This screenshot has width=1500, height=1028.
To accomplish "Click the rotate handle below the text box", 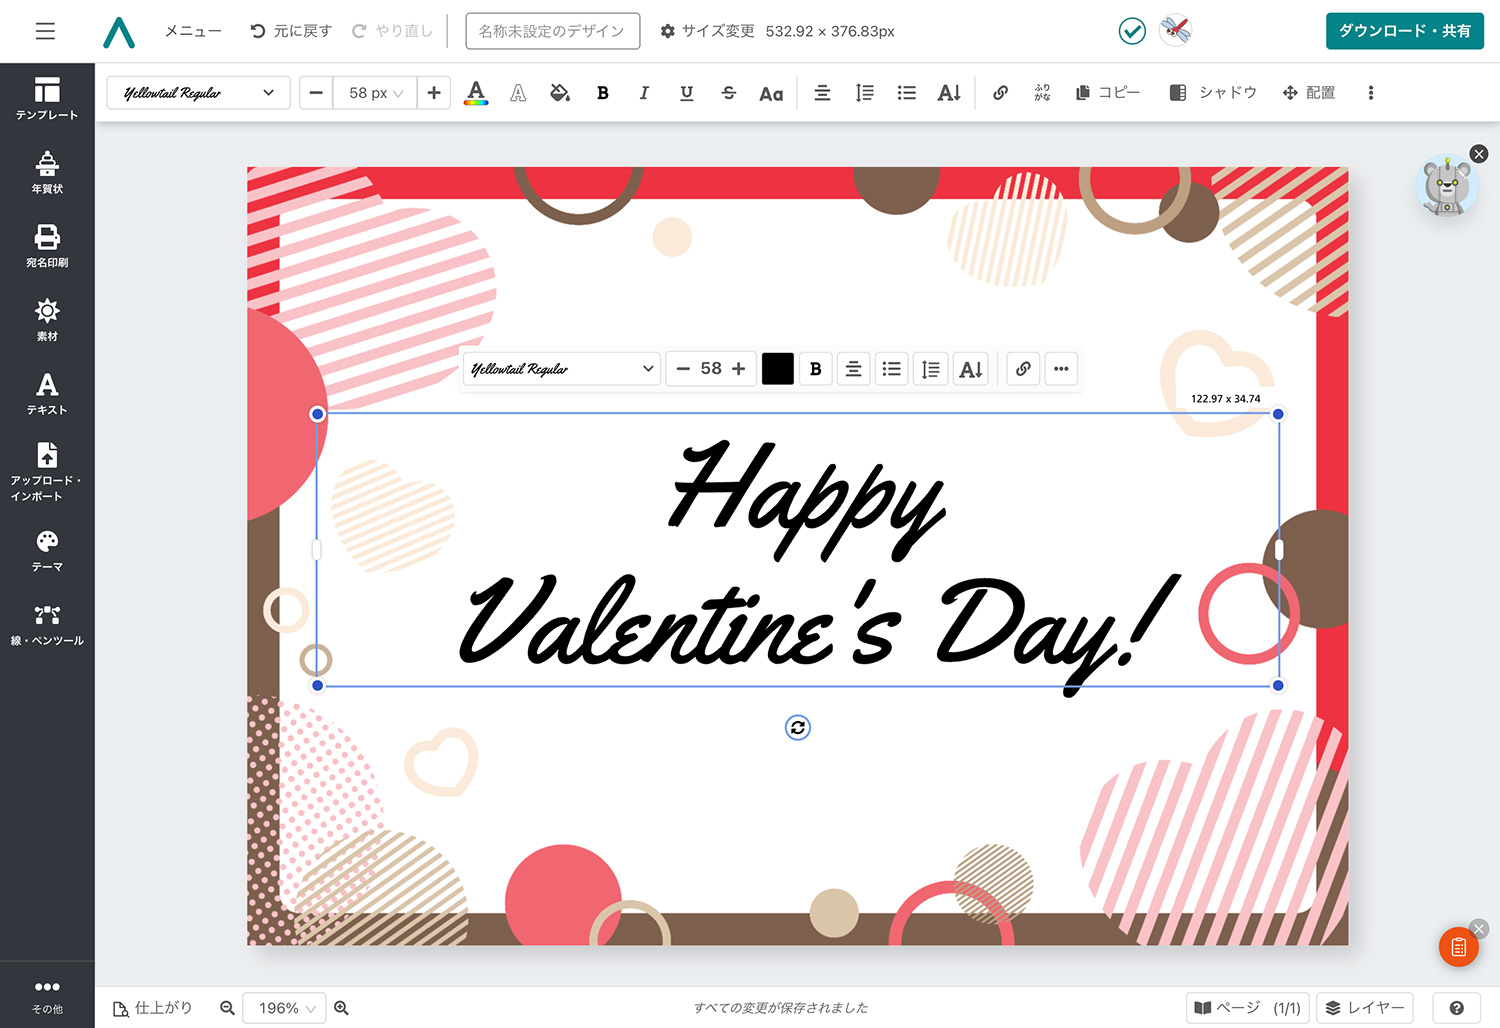I will pos(797,728).
